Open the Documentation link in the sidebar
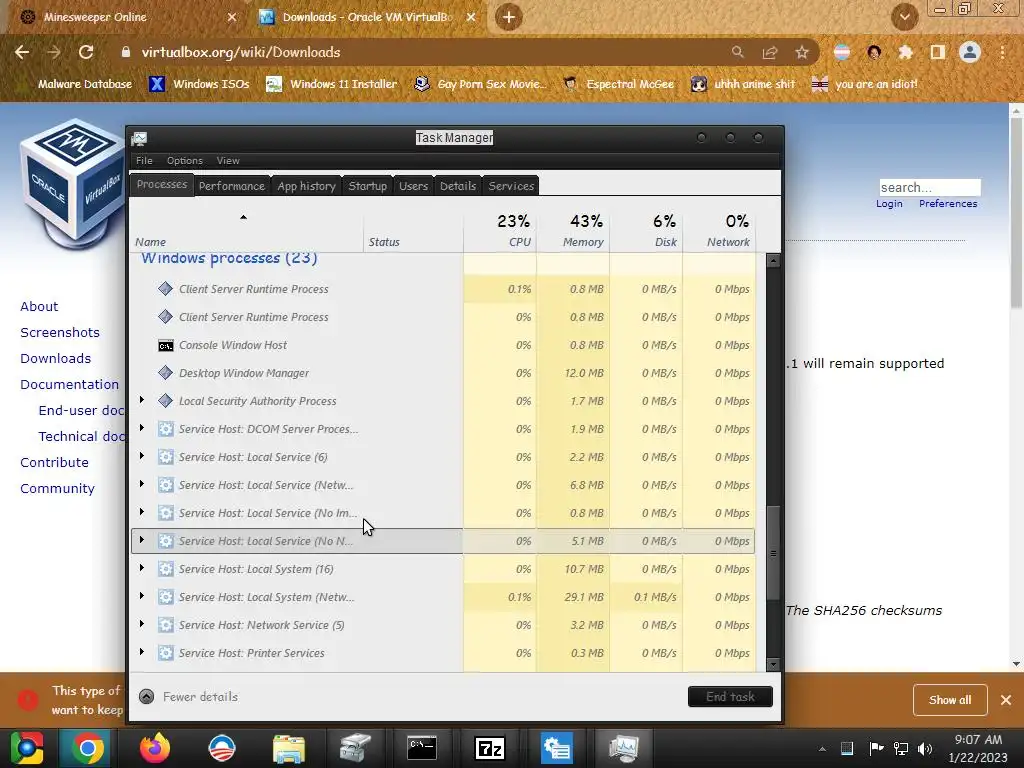The image size is (1024, 768). click(x=70, y=385)
